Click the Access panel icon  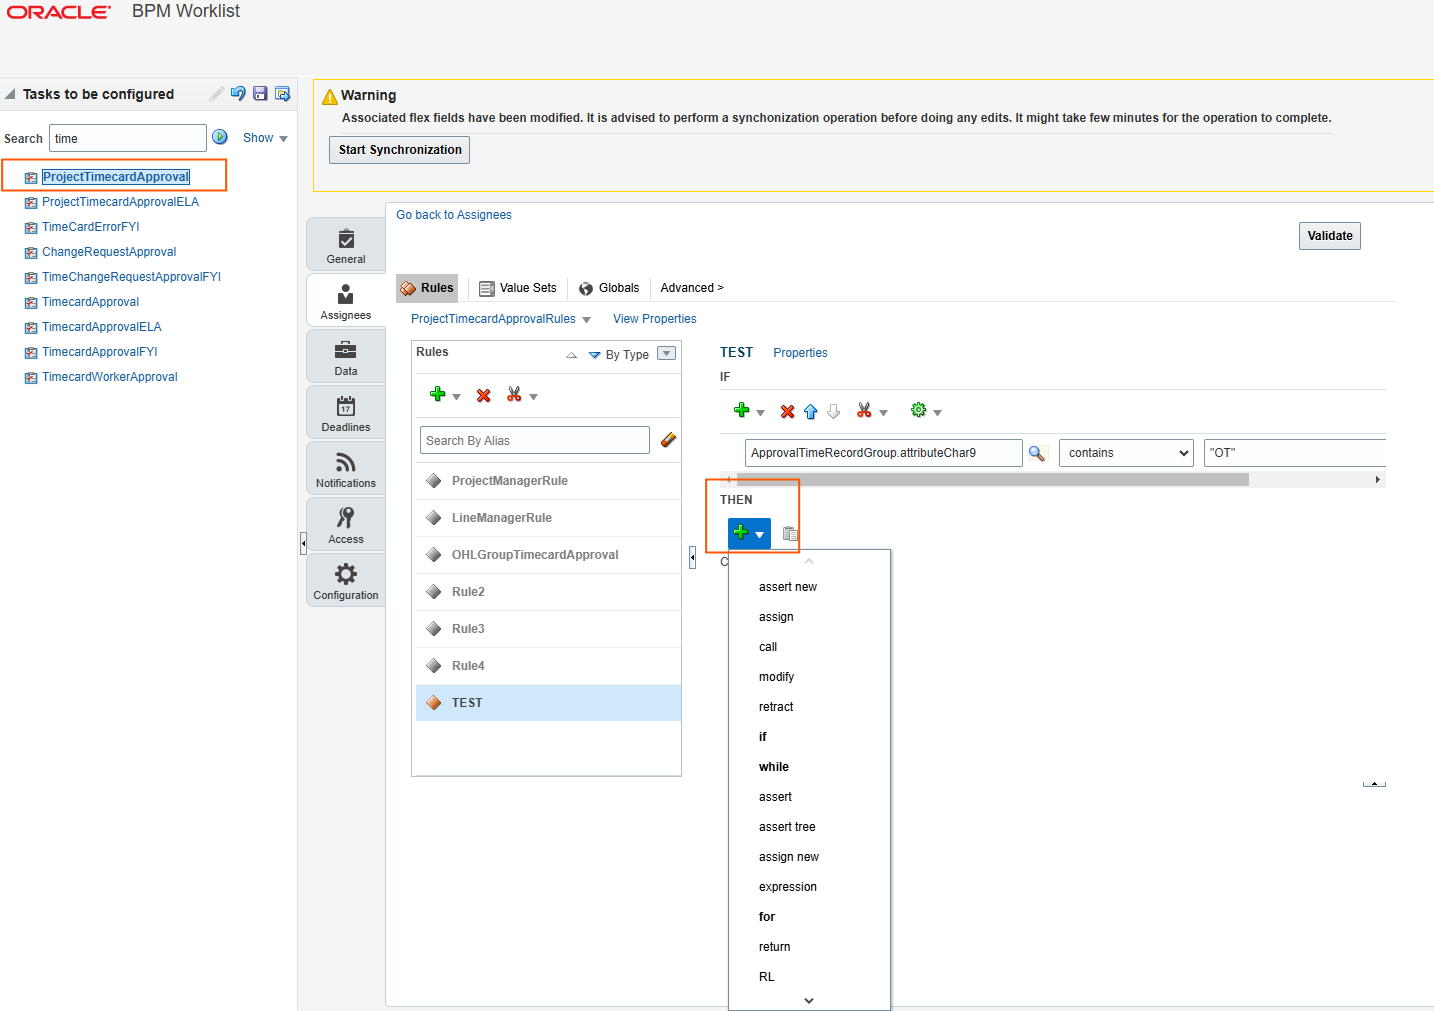(345, 523)
